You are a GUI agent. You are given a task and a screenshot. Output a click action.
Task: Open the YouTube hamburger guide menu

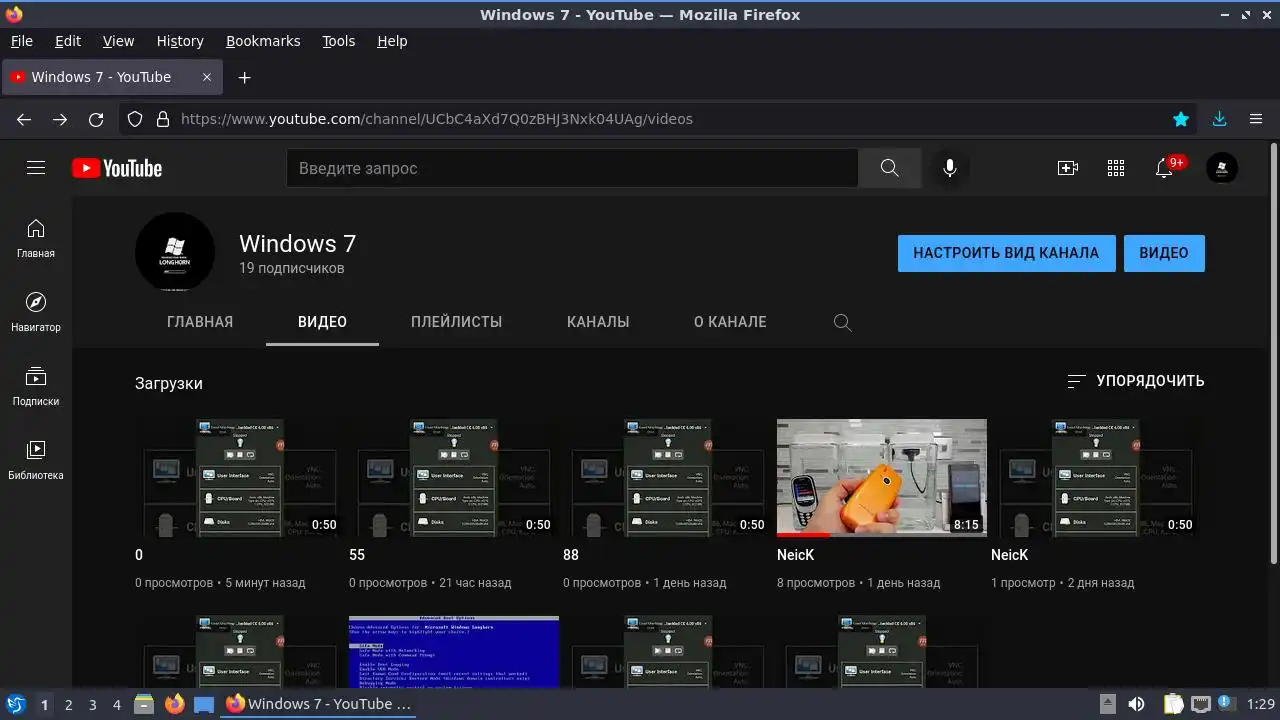tap(36, 168)
